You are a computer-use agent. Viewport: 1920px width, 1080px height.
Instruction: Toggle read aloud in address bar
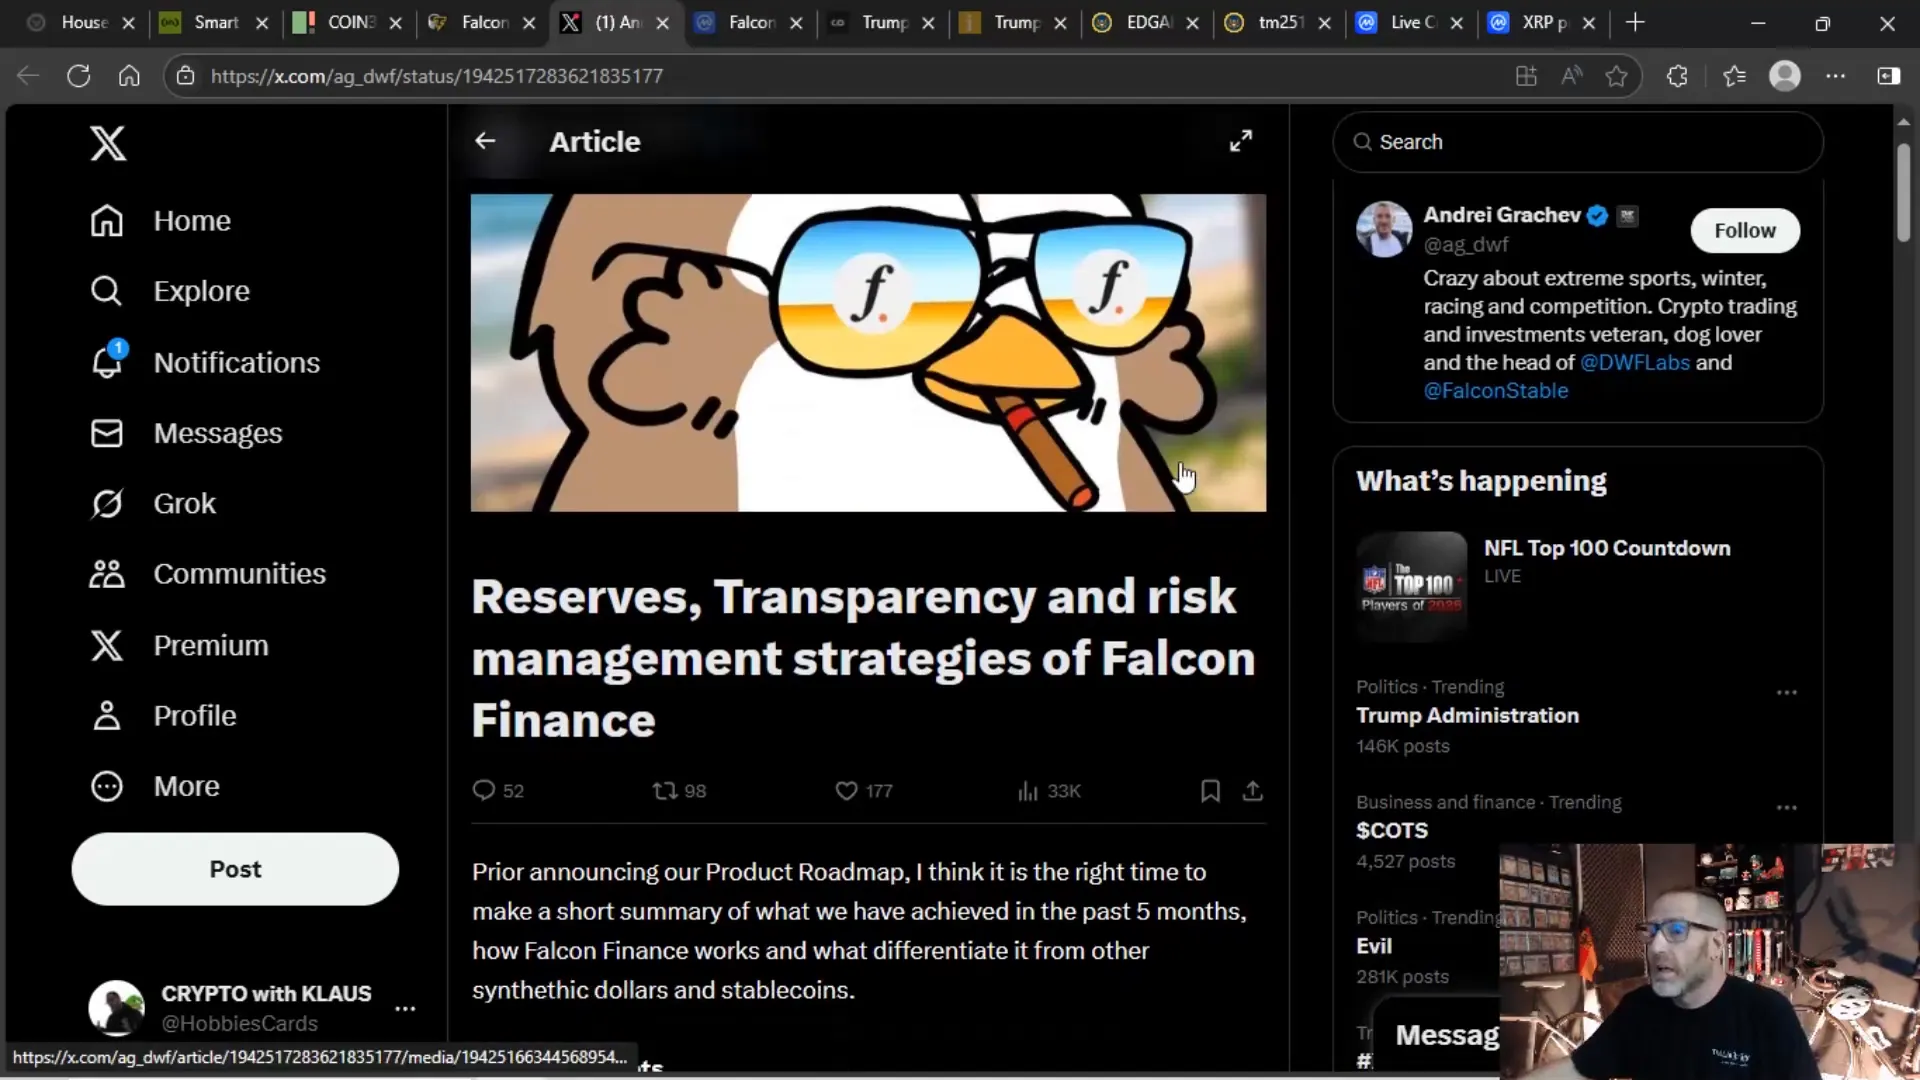(1572, 76)
